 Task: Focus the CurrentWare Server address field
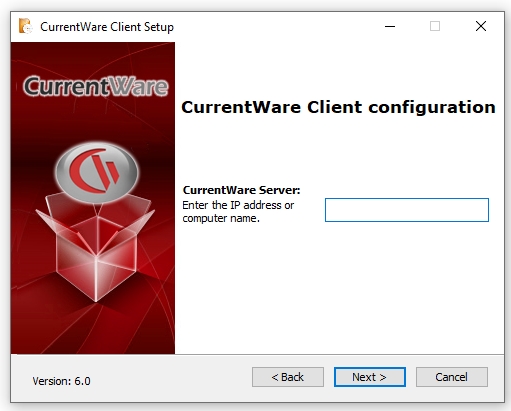pyautogui.click(x=407, y=210)
